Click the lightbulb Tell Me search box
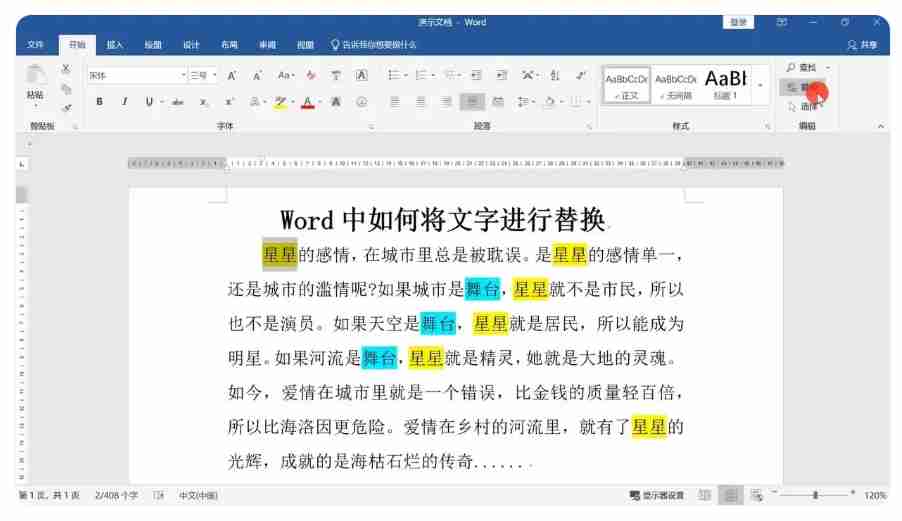The height and width of the screenshot is (521, 902). tap(373, 44)
